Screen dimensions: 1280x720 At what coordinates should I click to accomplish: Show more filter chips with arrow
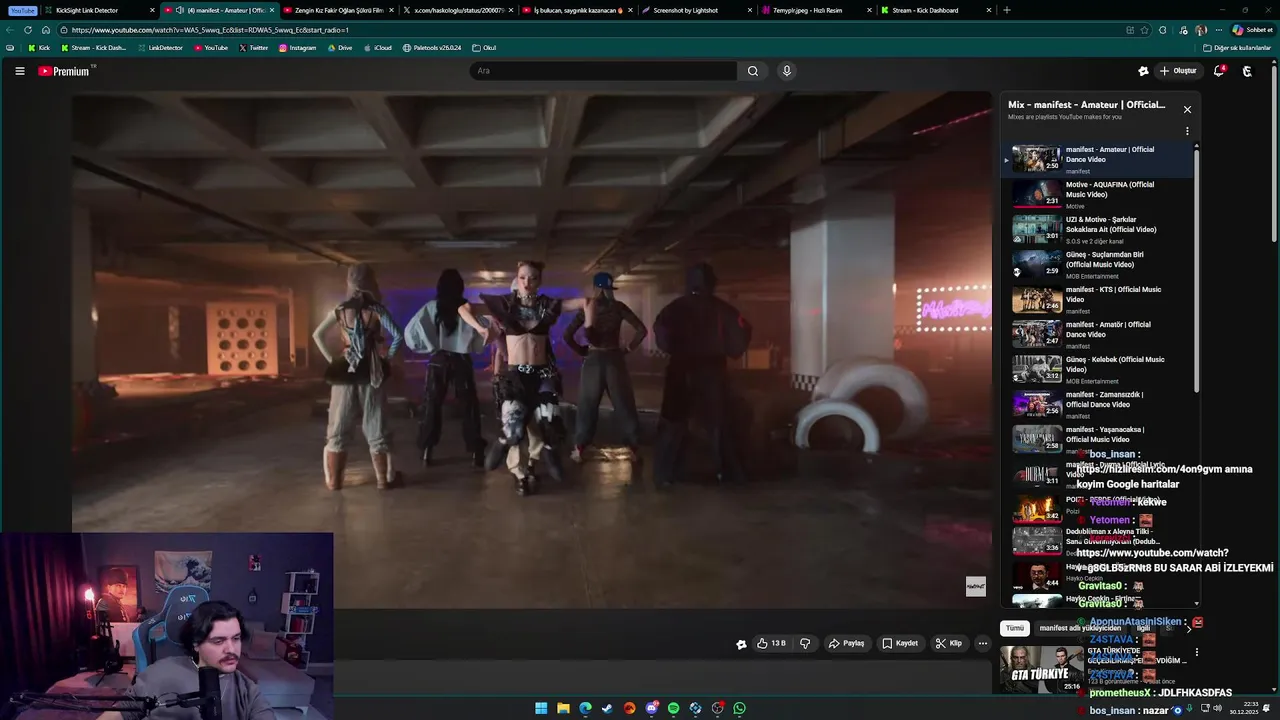1188,628
